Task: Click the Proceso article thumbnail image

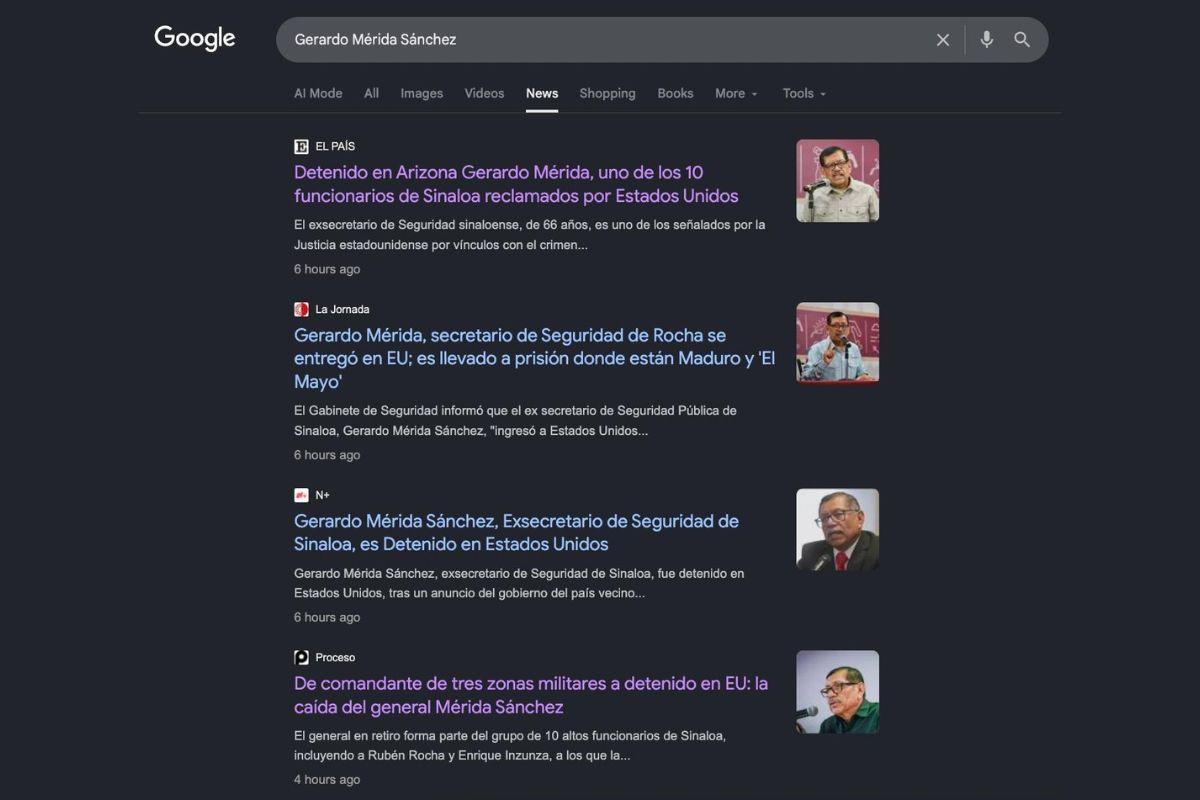Action: 838,692
